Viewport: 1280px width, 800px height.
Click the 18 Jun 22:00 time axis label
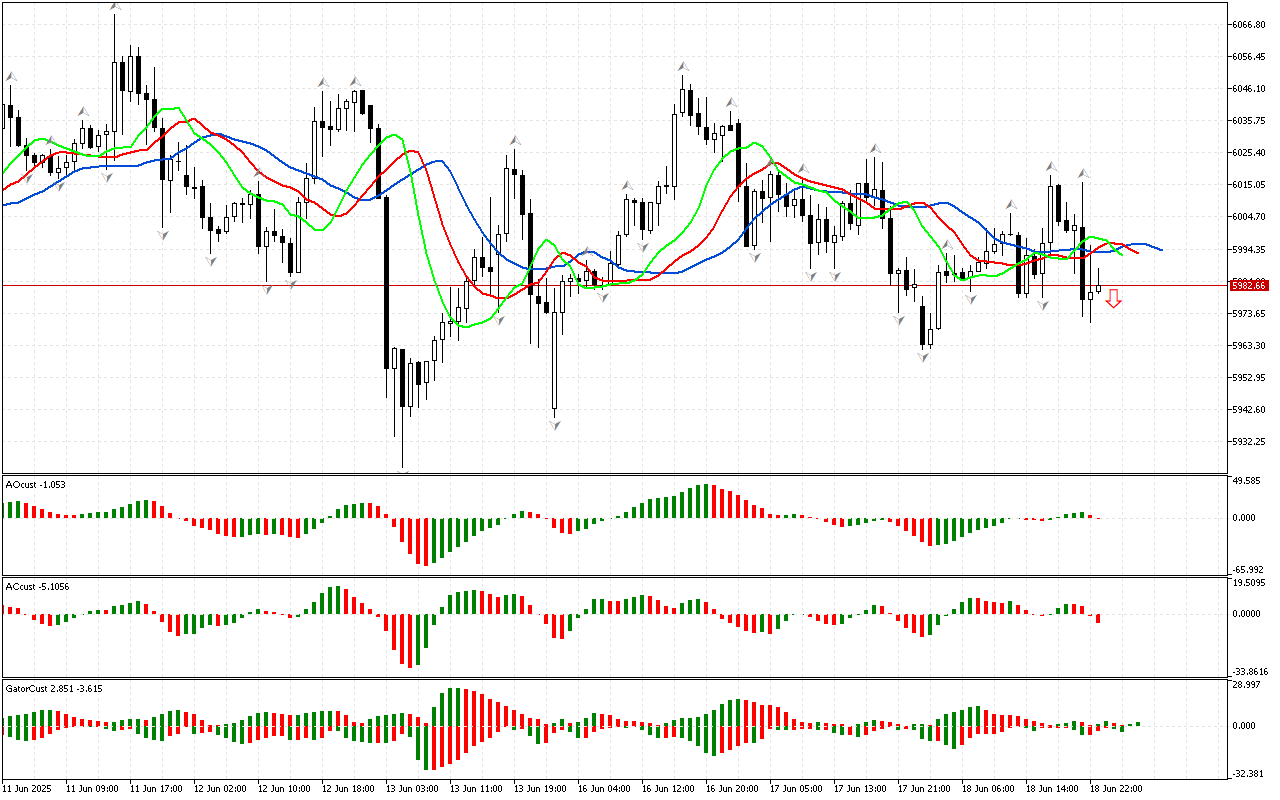(1116, 789)
